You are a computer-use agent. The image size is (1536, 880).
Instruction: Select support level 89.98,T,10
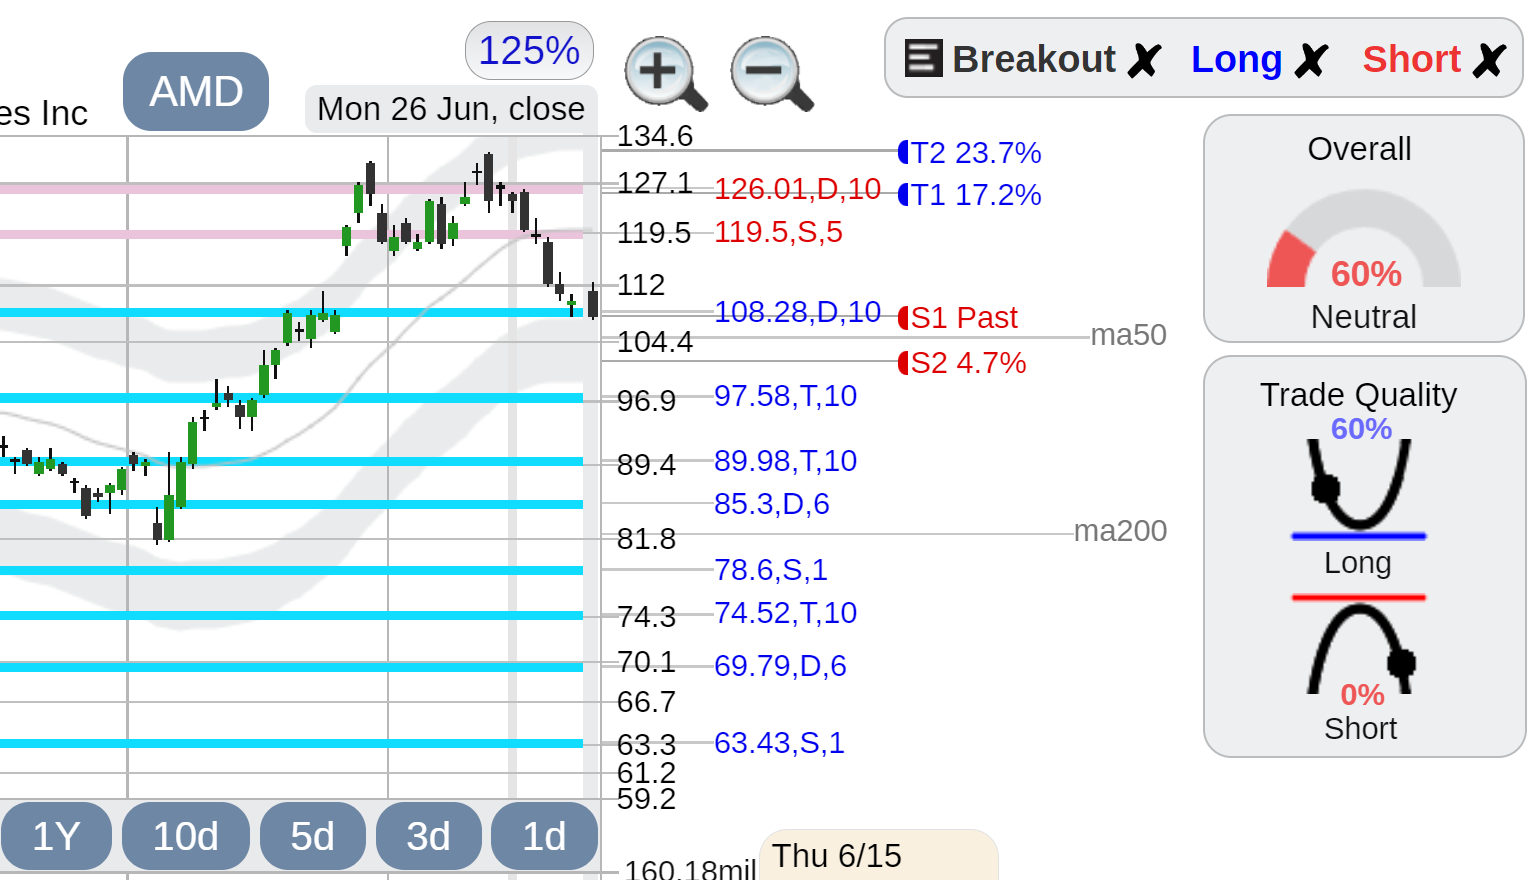point(785,461)
